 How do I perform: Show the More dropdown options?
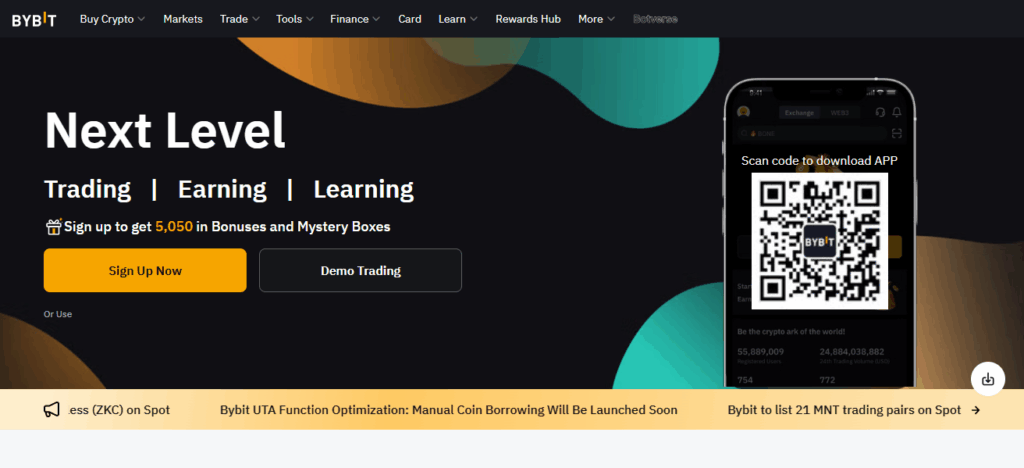click(x=596, y=19)
